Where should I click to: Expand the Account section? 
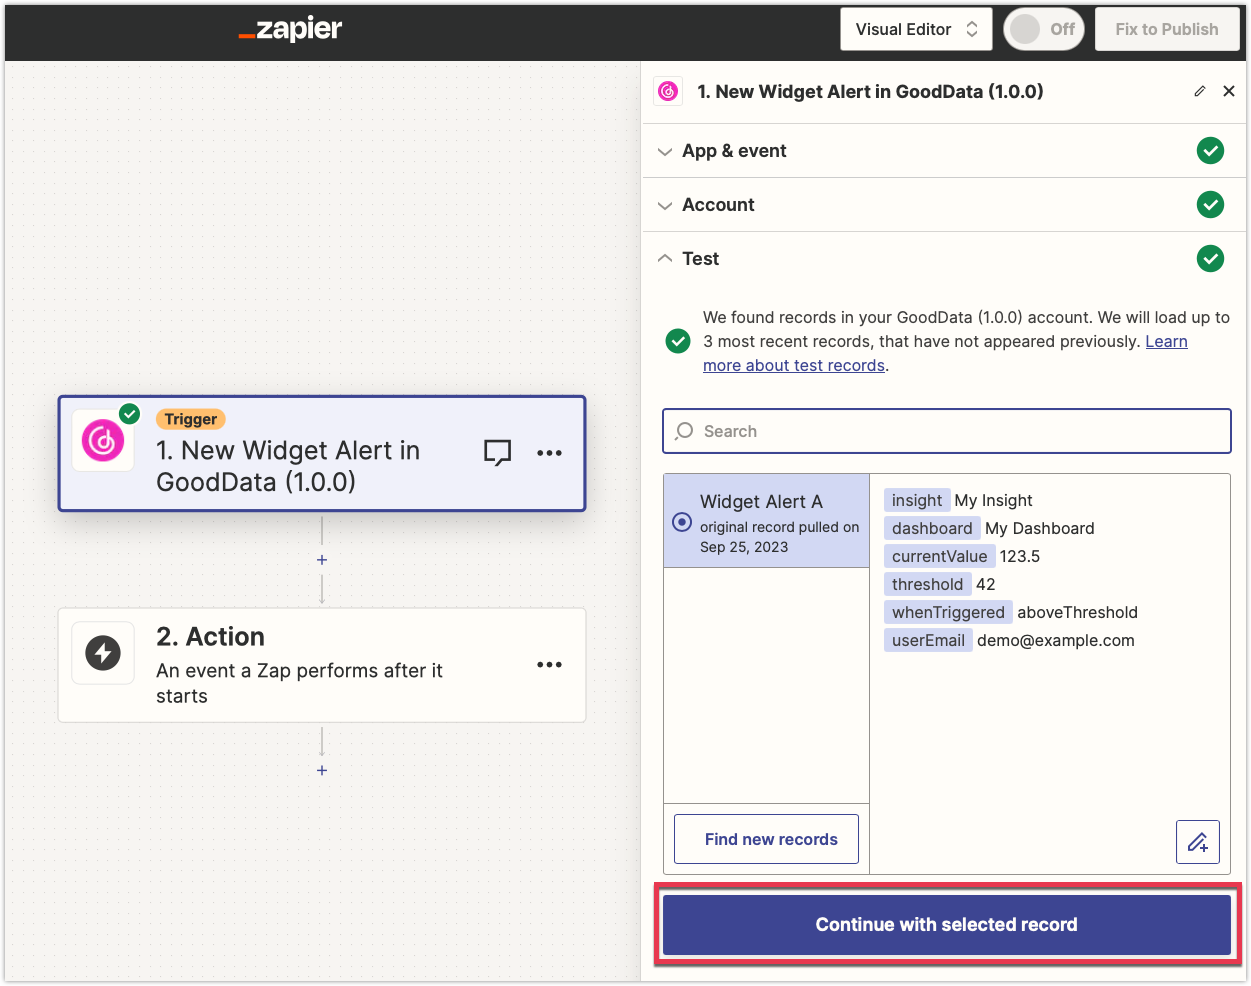click(944, 205)
